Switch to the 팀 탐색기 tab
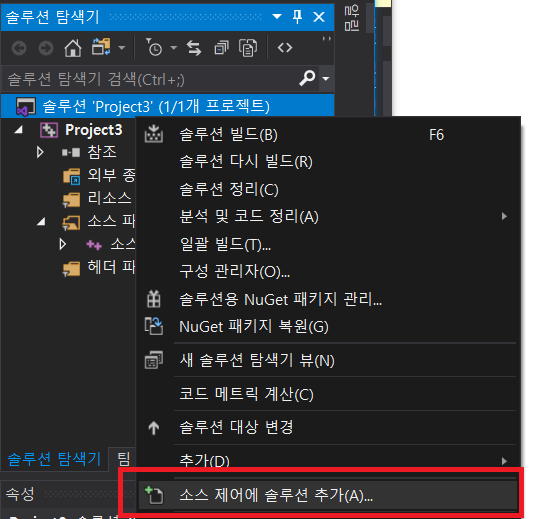 coord(124,459)
